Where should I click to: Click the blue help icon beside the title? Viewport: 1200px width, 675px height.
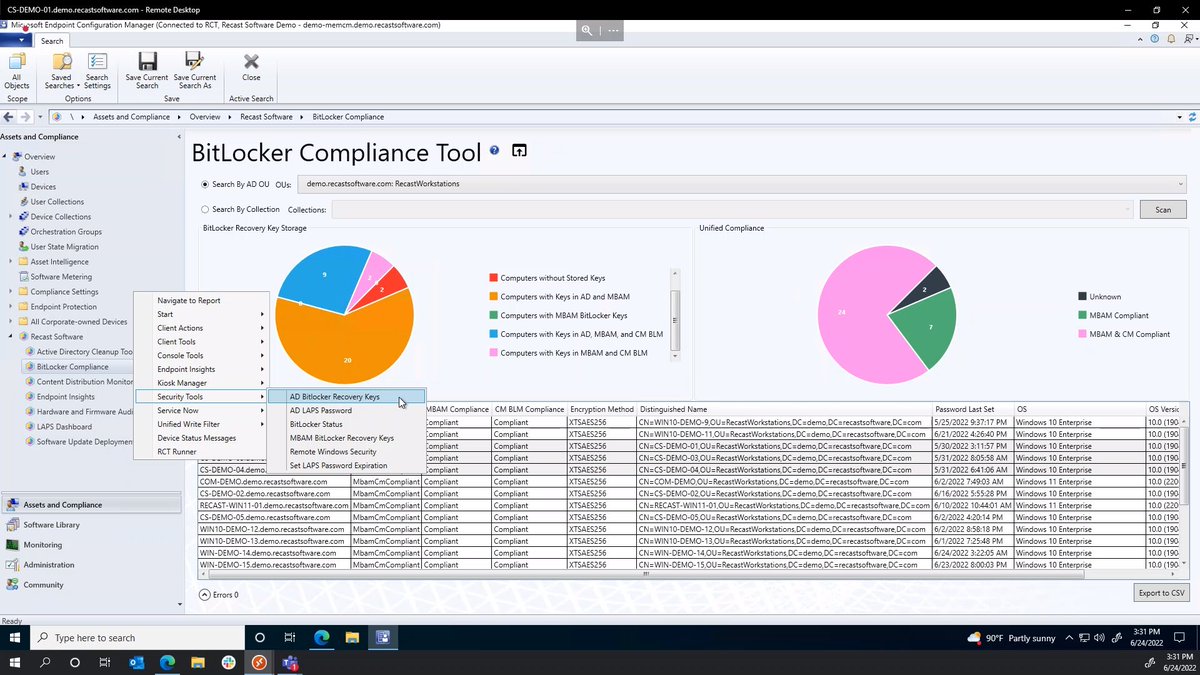[x=494, y=150]
